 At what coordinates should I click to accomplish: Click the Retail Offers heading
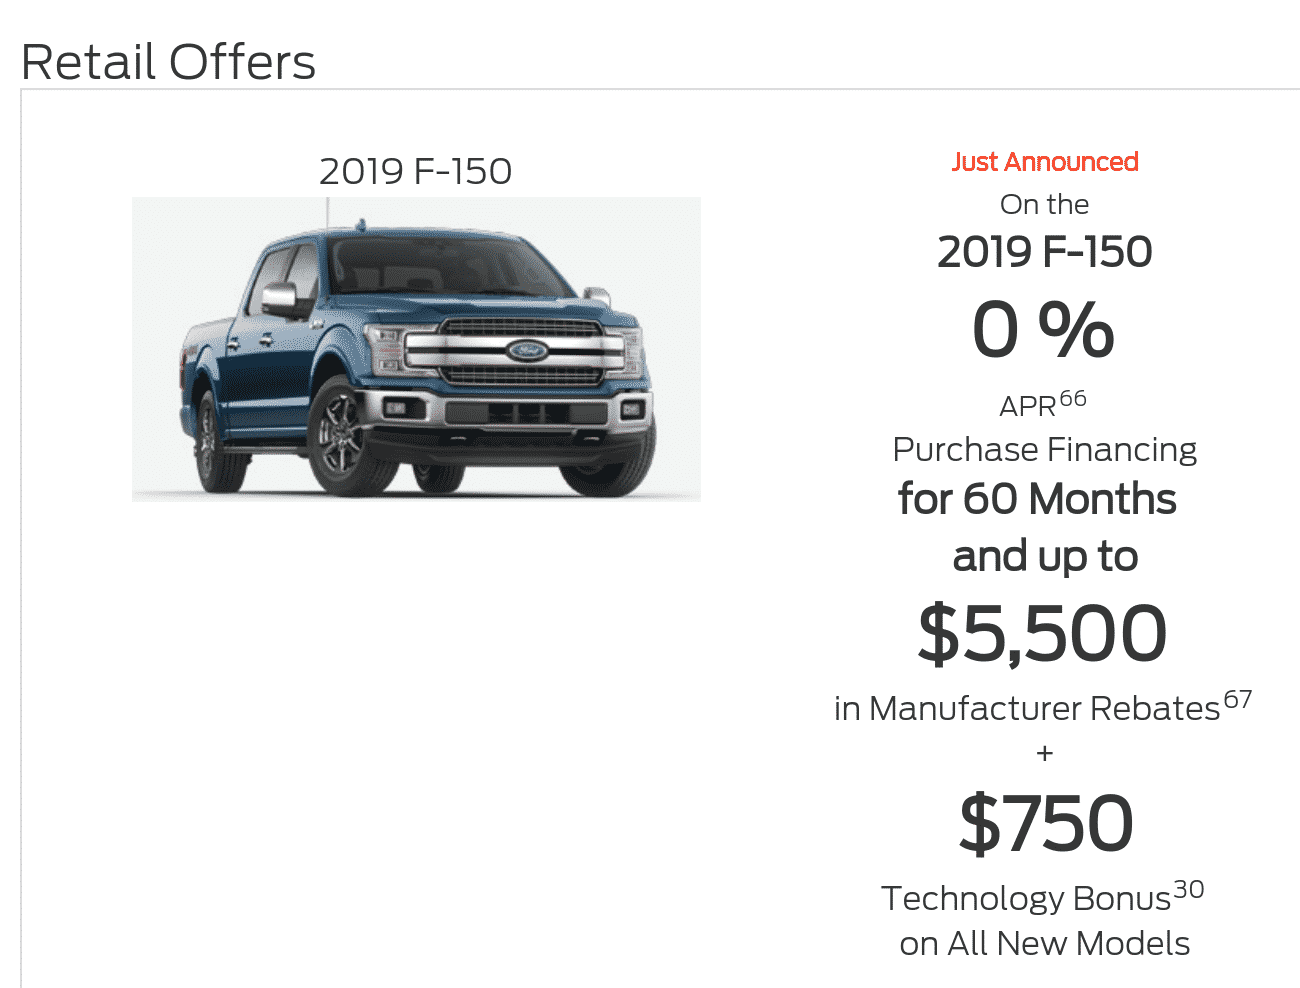click(168, 62)
